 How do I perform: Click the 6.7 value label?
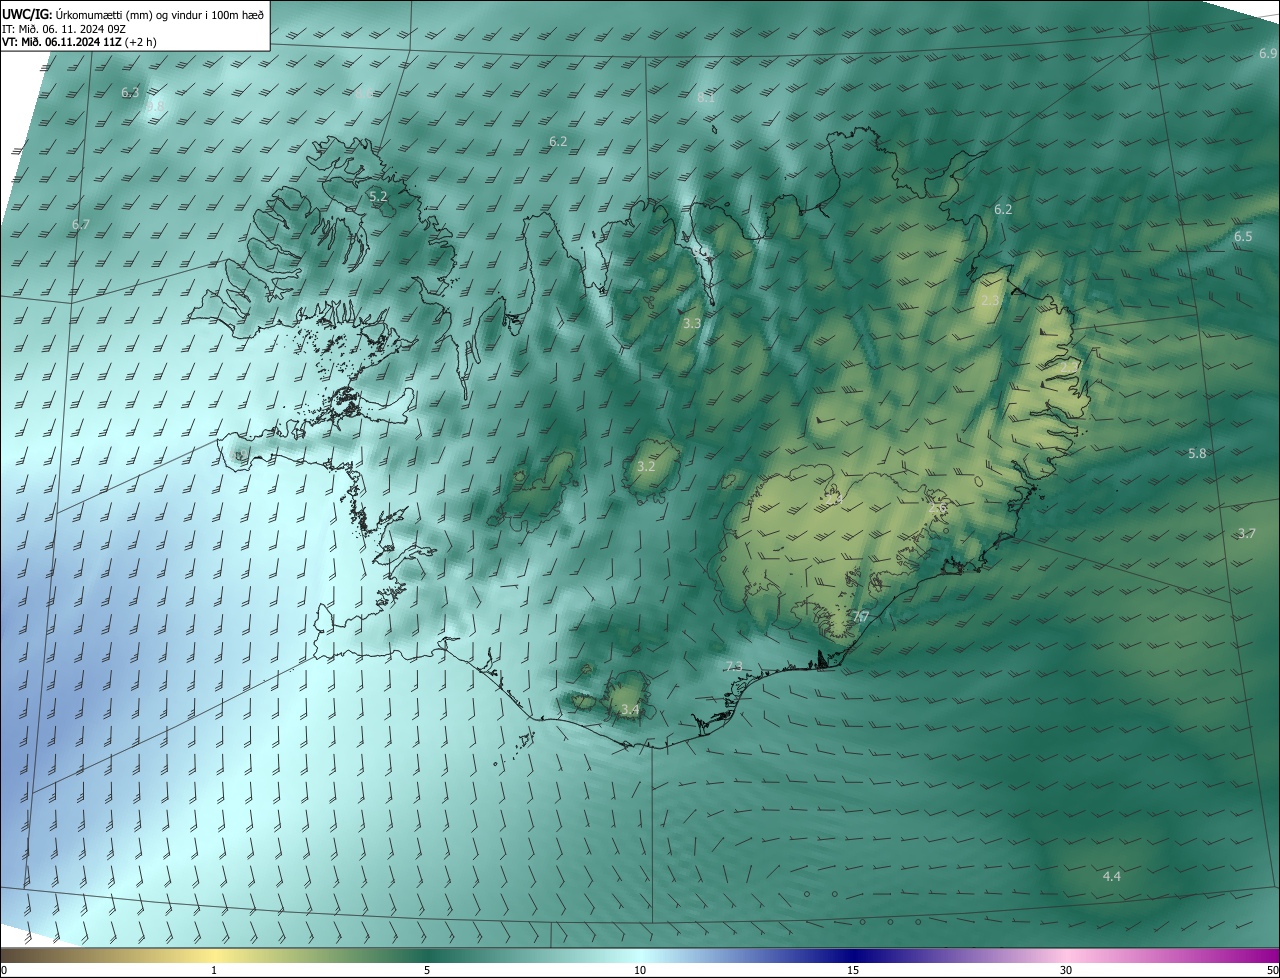(x=81, y=225)
